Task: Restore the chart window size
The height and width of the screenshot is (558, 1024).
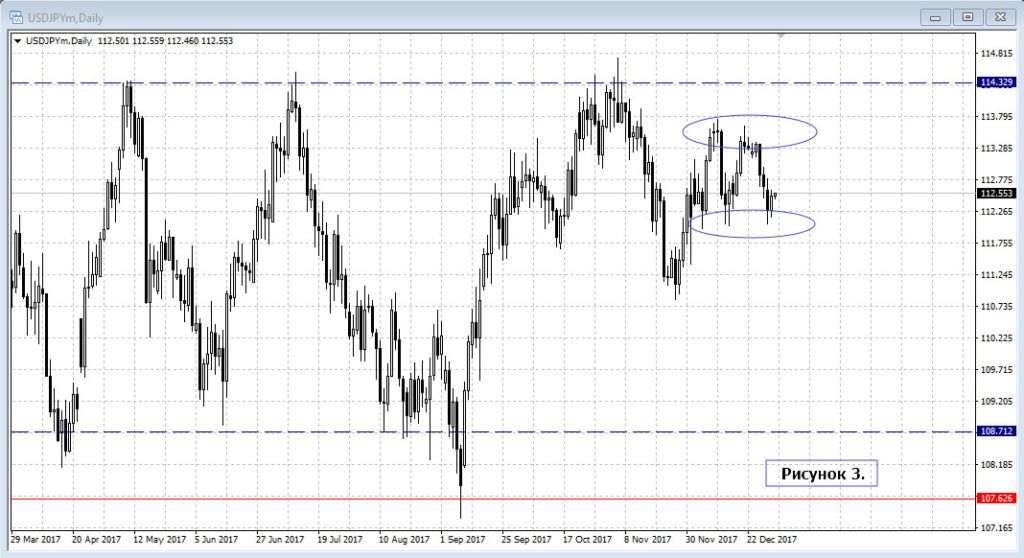Action: 967,16
